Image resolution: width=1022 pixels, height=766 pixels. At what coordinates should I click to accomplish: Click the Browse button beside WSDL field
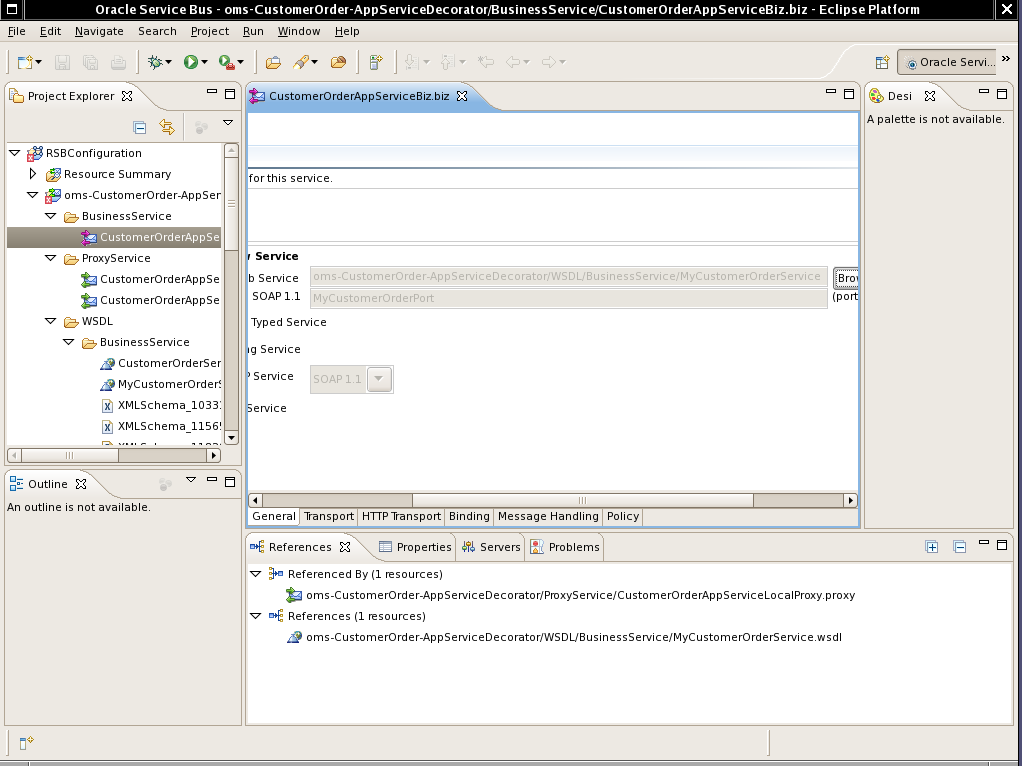846,277
